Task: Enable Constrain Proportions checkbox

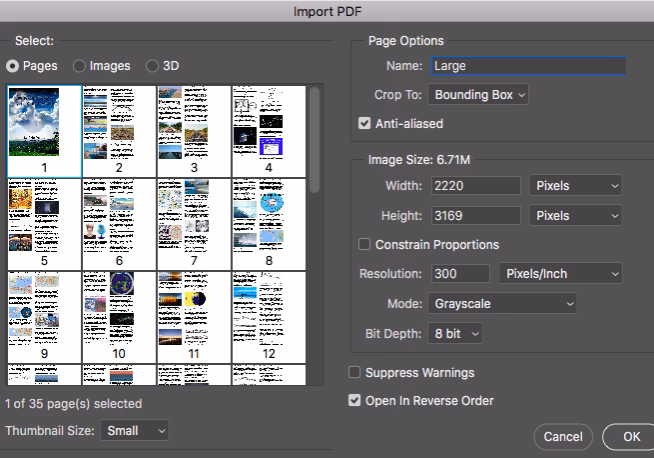Action: point(365,244)
